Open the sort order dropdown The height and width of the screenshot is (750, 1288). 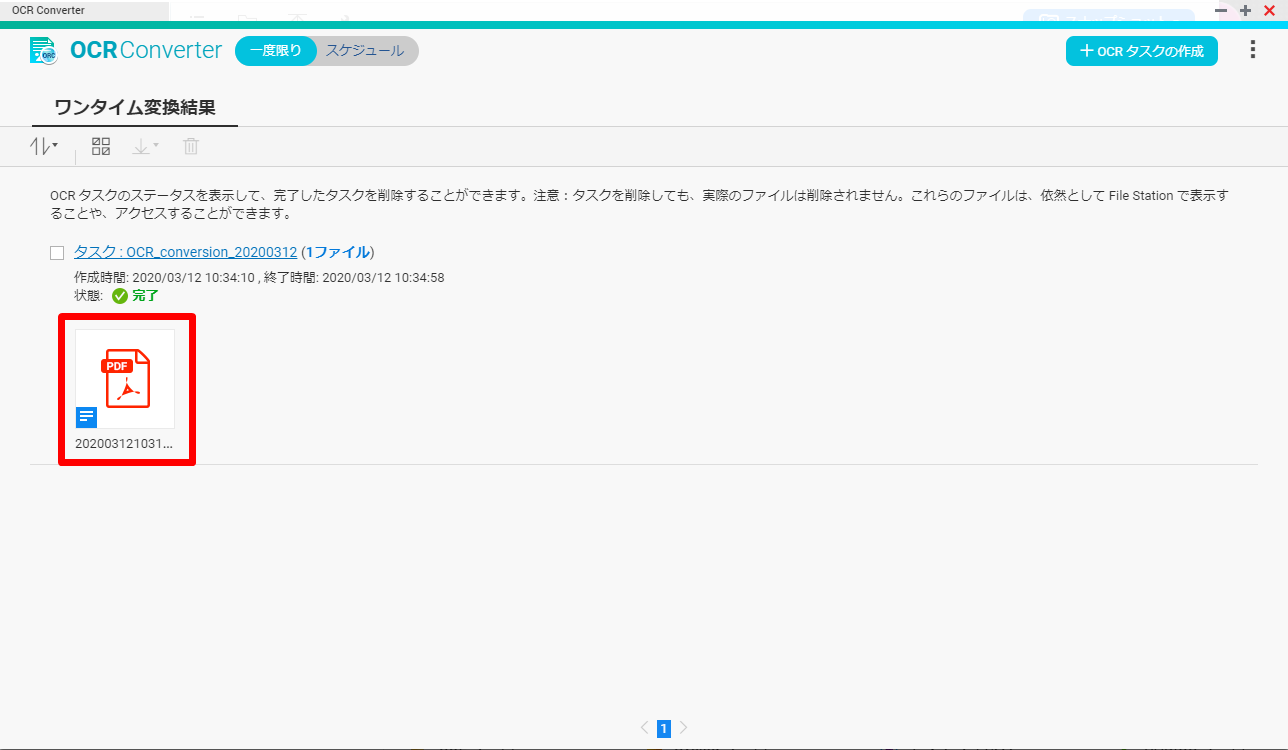(43, 146)
